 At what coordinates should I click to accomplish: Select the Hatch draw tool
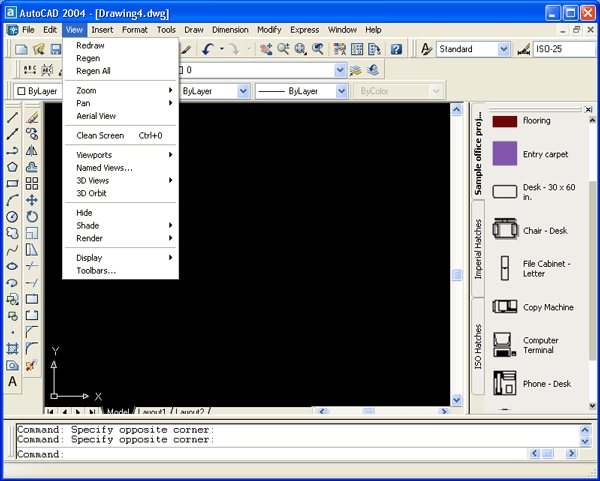pos(12,348)
